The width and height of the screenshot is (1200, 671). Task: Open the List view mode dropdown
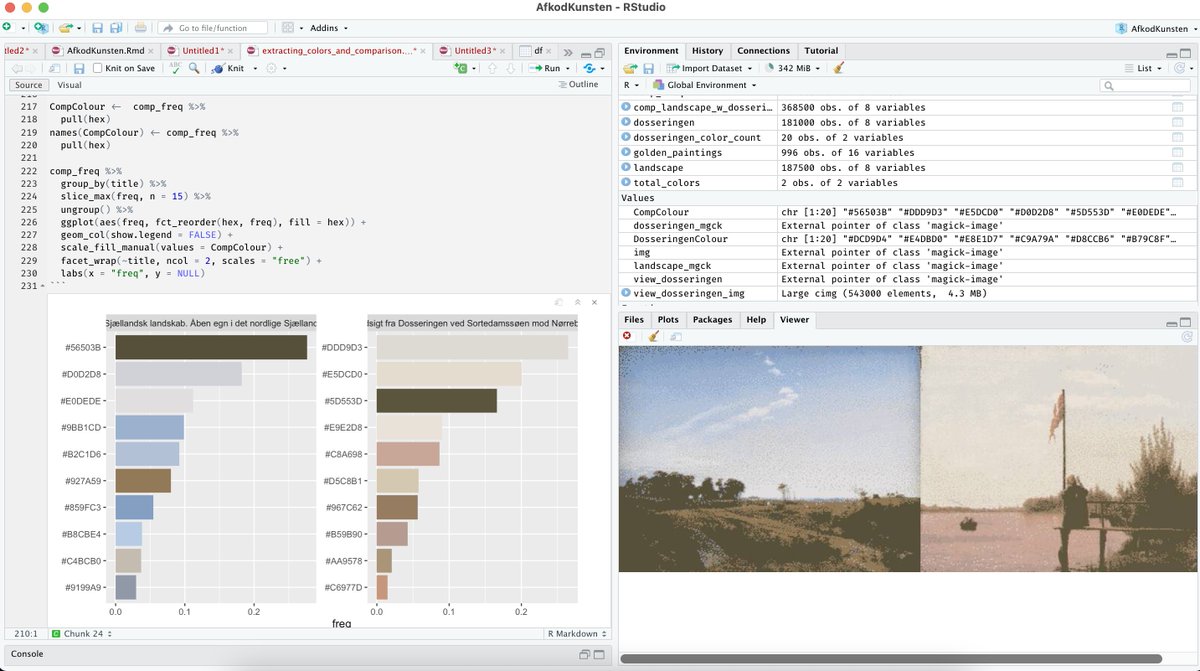coord(1143,68)
